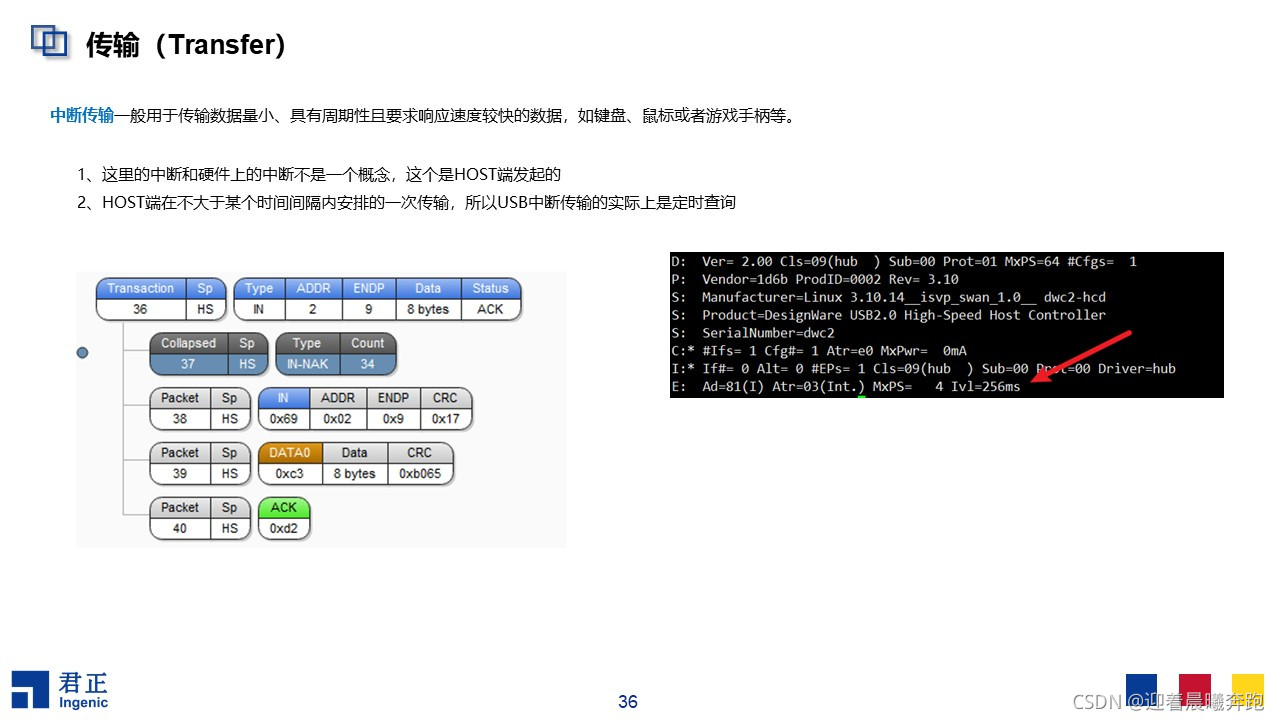Click the Sp HS cell in Transaction row
The height and width of the screenshot is (720, 1280).
point(205,299)
